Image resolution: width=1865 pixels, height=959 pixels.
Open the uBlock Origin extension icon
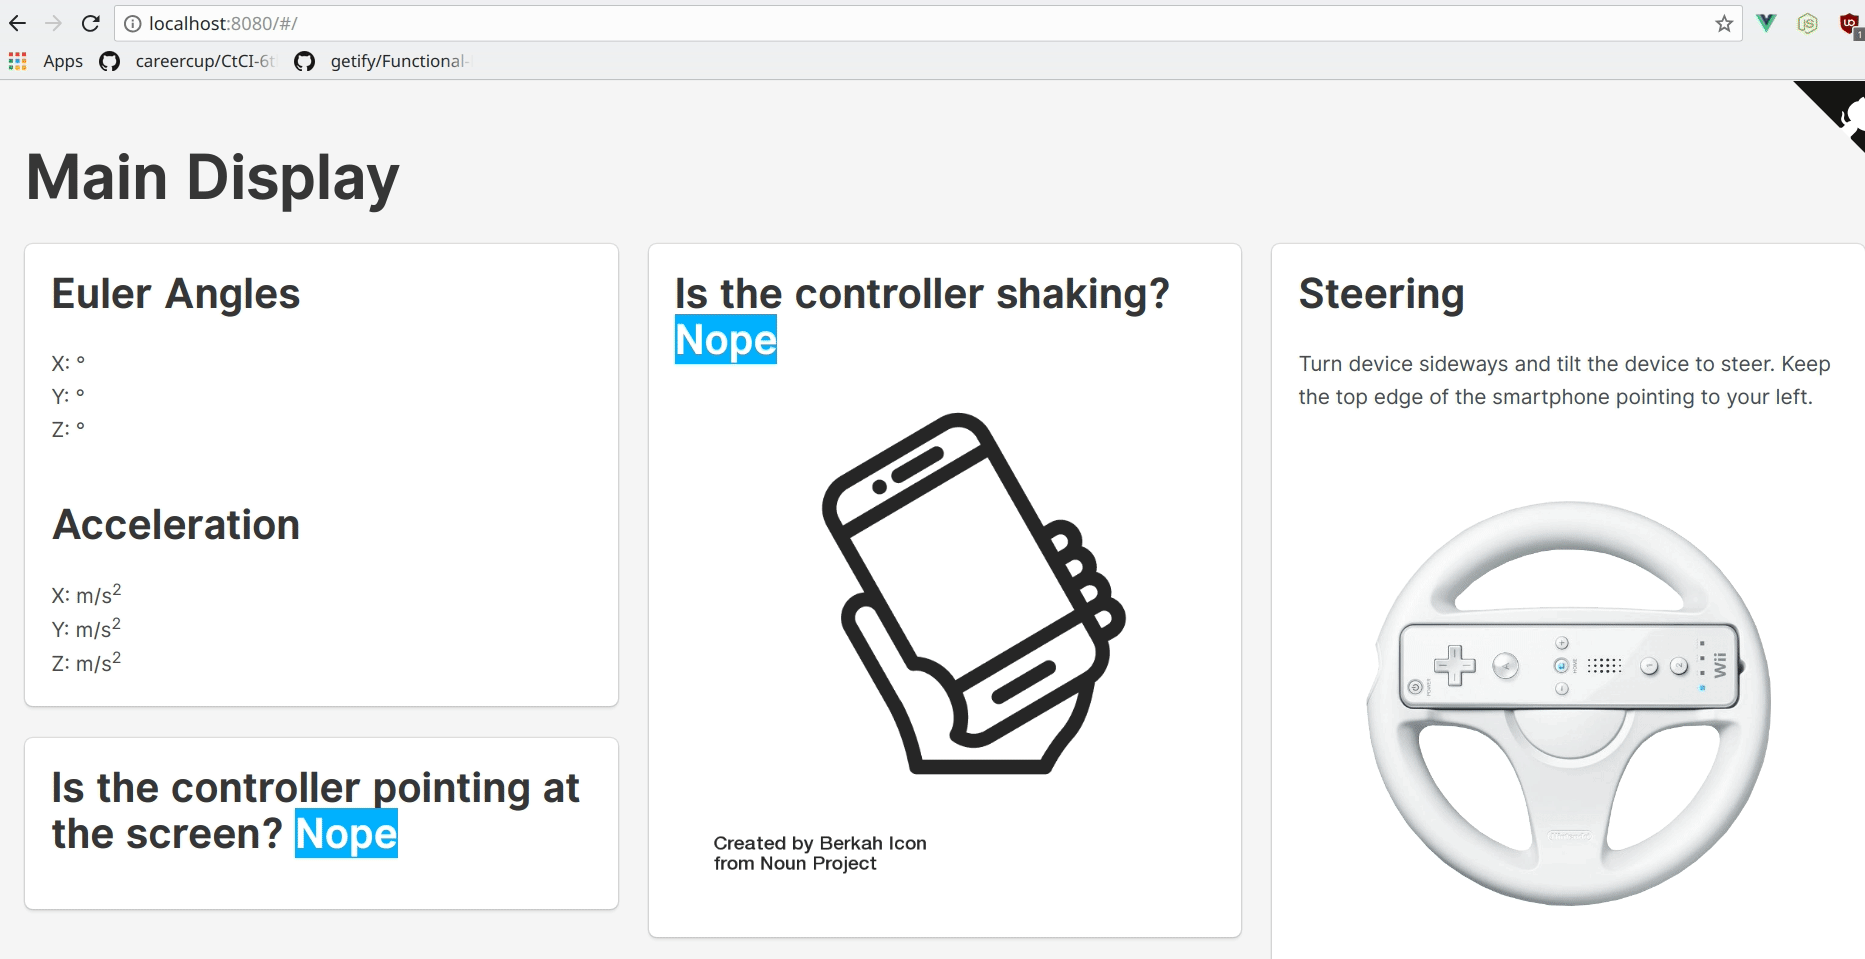pyautogui.click(x=1850, y=24)
